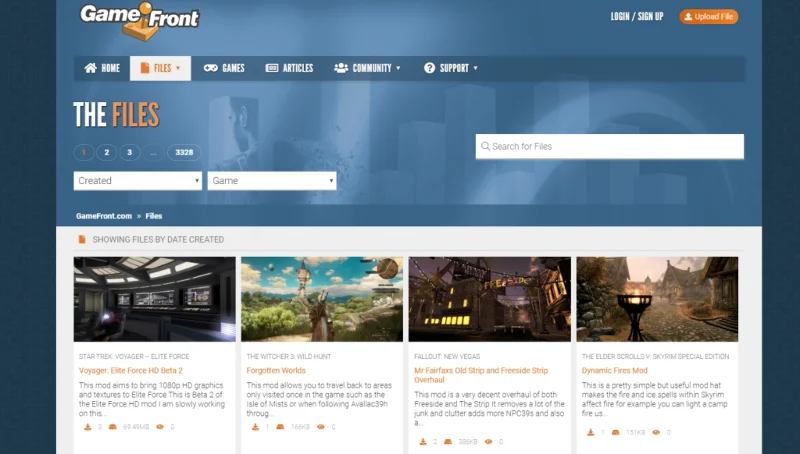Click download icon under Voyager Elite Force mod
This screenshot has height=454, width=800.
click(88, 427)
